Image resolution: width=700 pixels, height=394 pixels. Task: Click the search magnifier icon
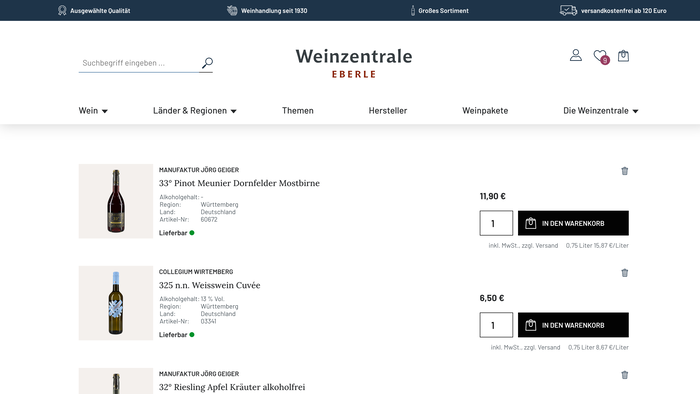(207, 63)
